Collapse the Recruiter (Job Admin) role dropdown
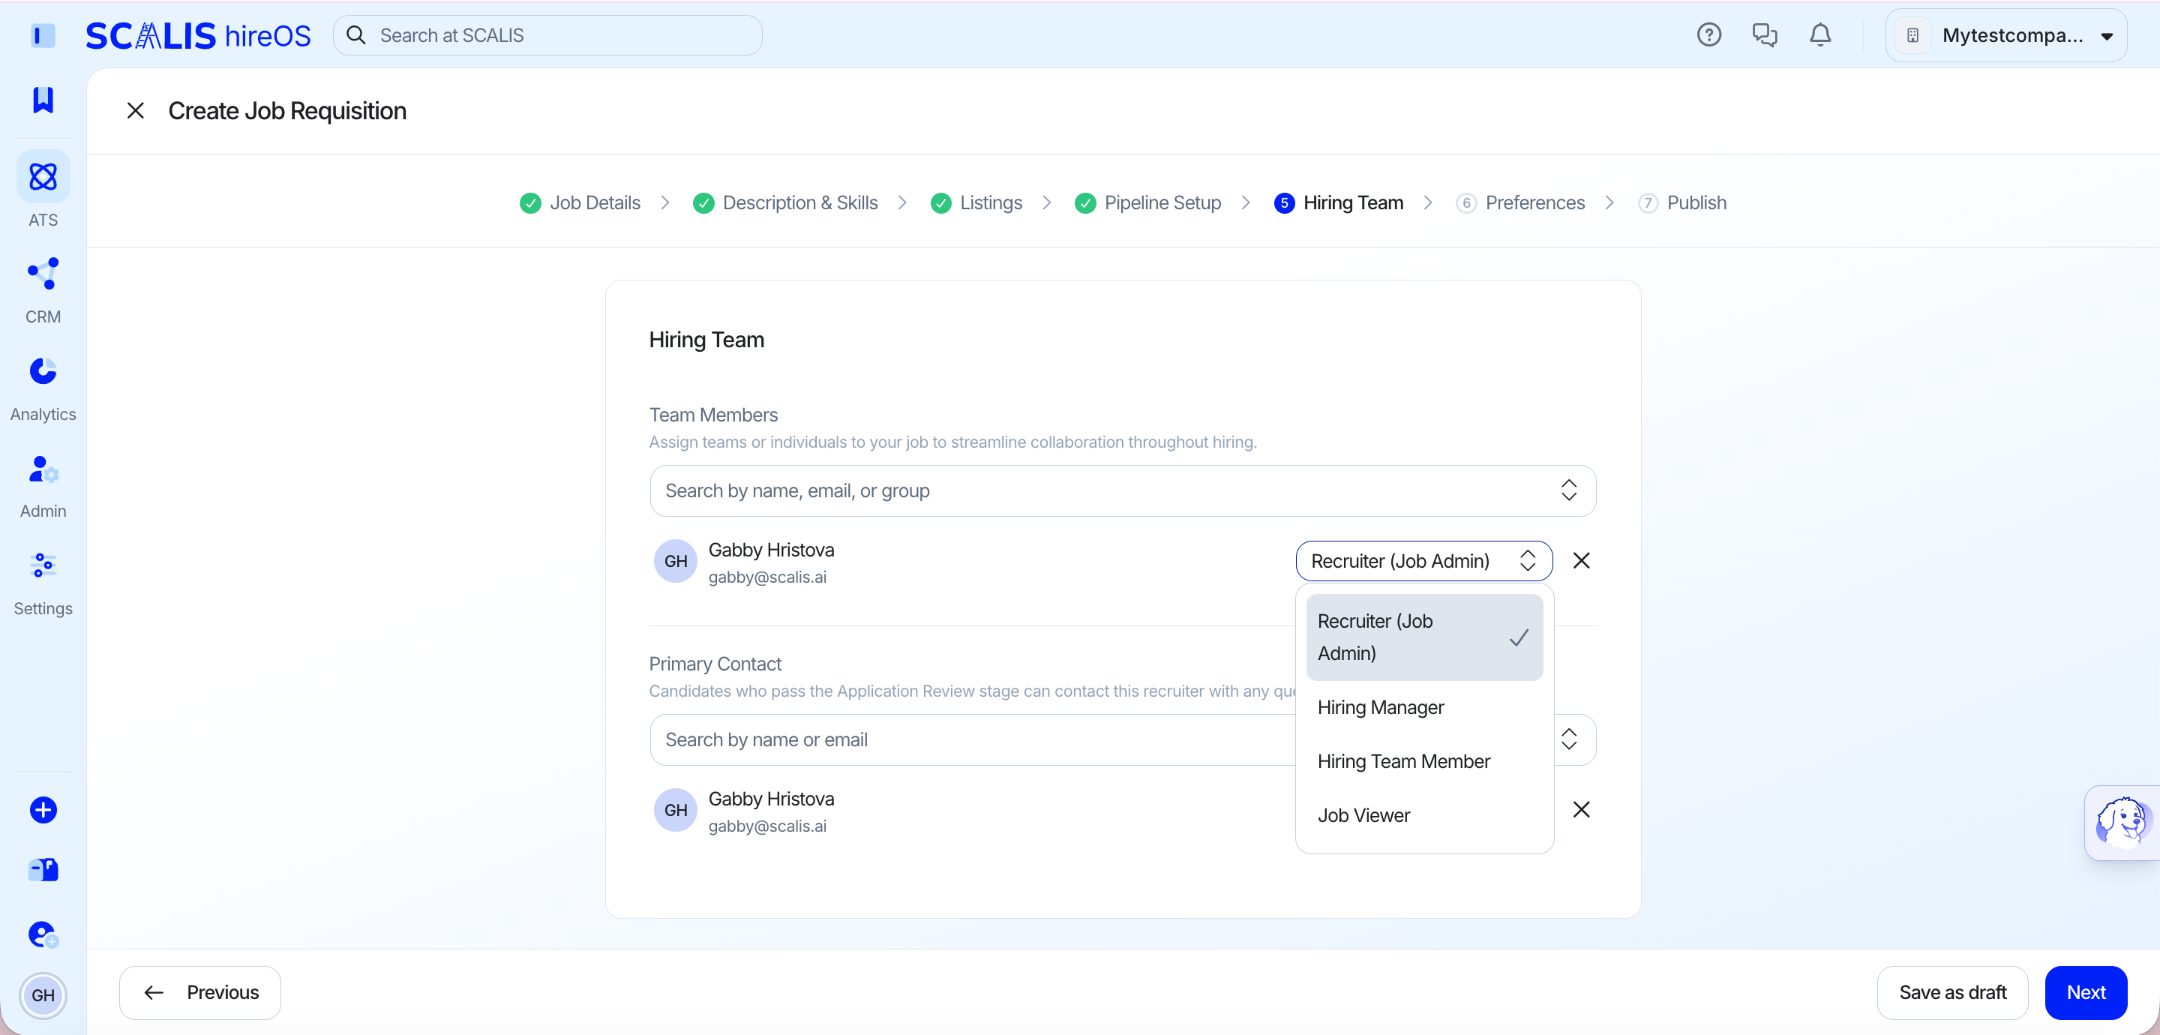 (1424, 561)
